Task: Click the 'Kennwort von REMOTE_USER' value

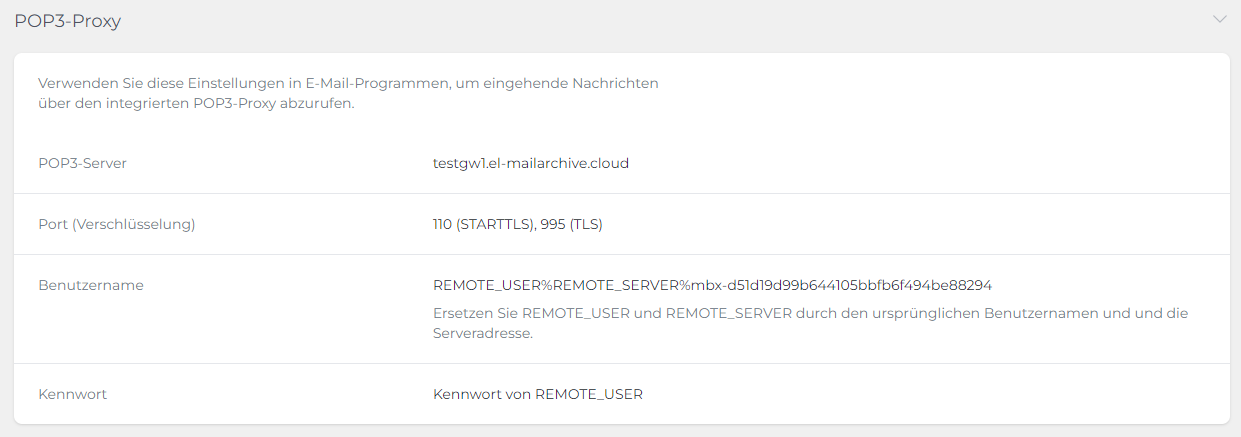Action: [x=537, y=394]
